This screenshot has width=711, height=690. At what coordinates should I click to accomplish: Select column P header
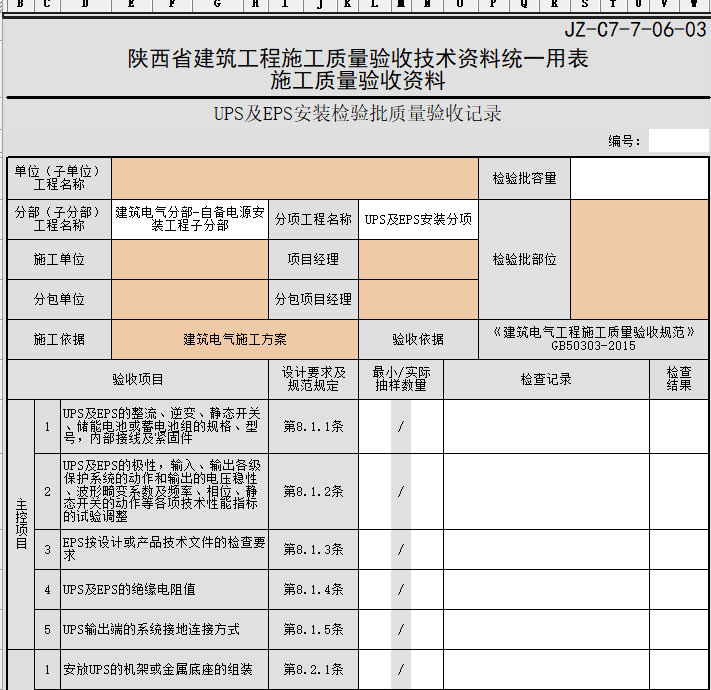pos(493,5)
